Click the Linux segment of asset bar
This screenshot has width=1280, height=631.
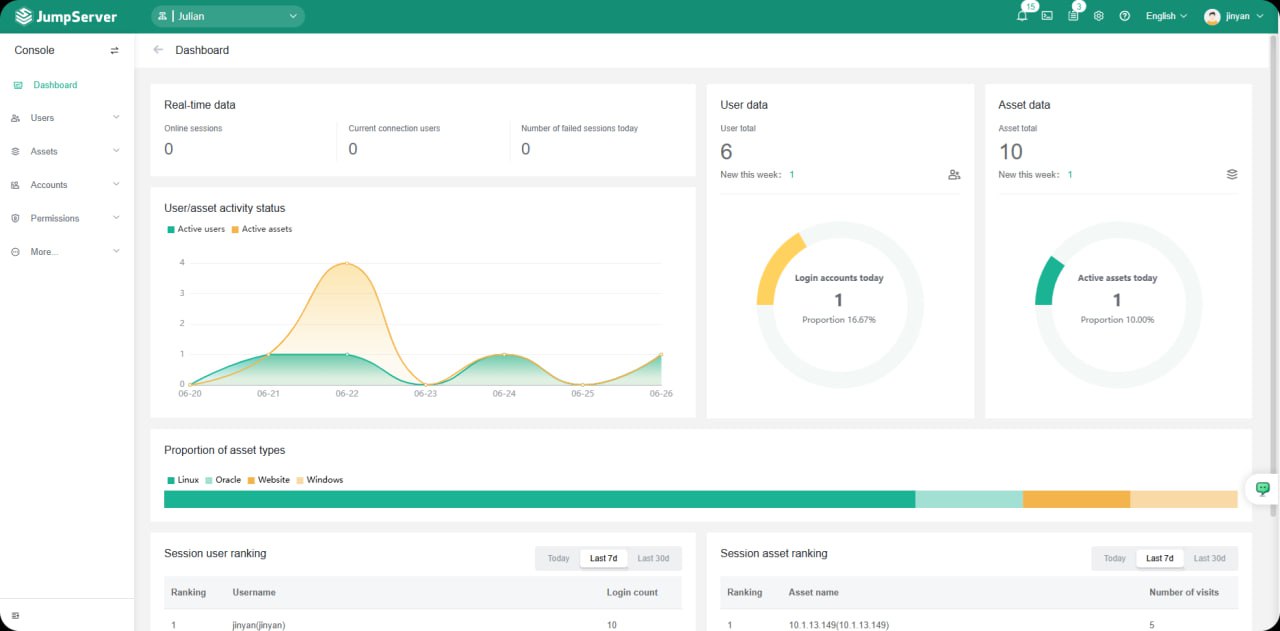(x=539, y=499)
